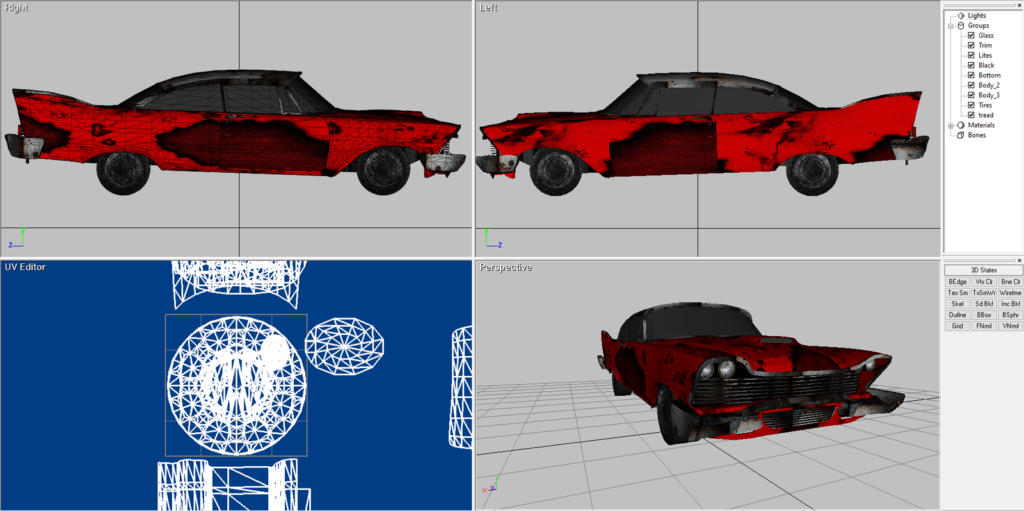Close the scene tree panel

pyautogui.click(x=1017, y=5)
